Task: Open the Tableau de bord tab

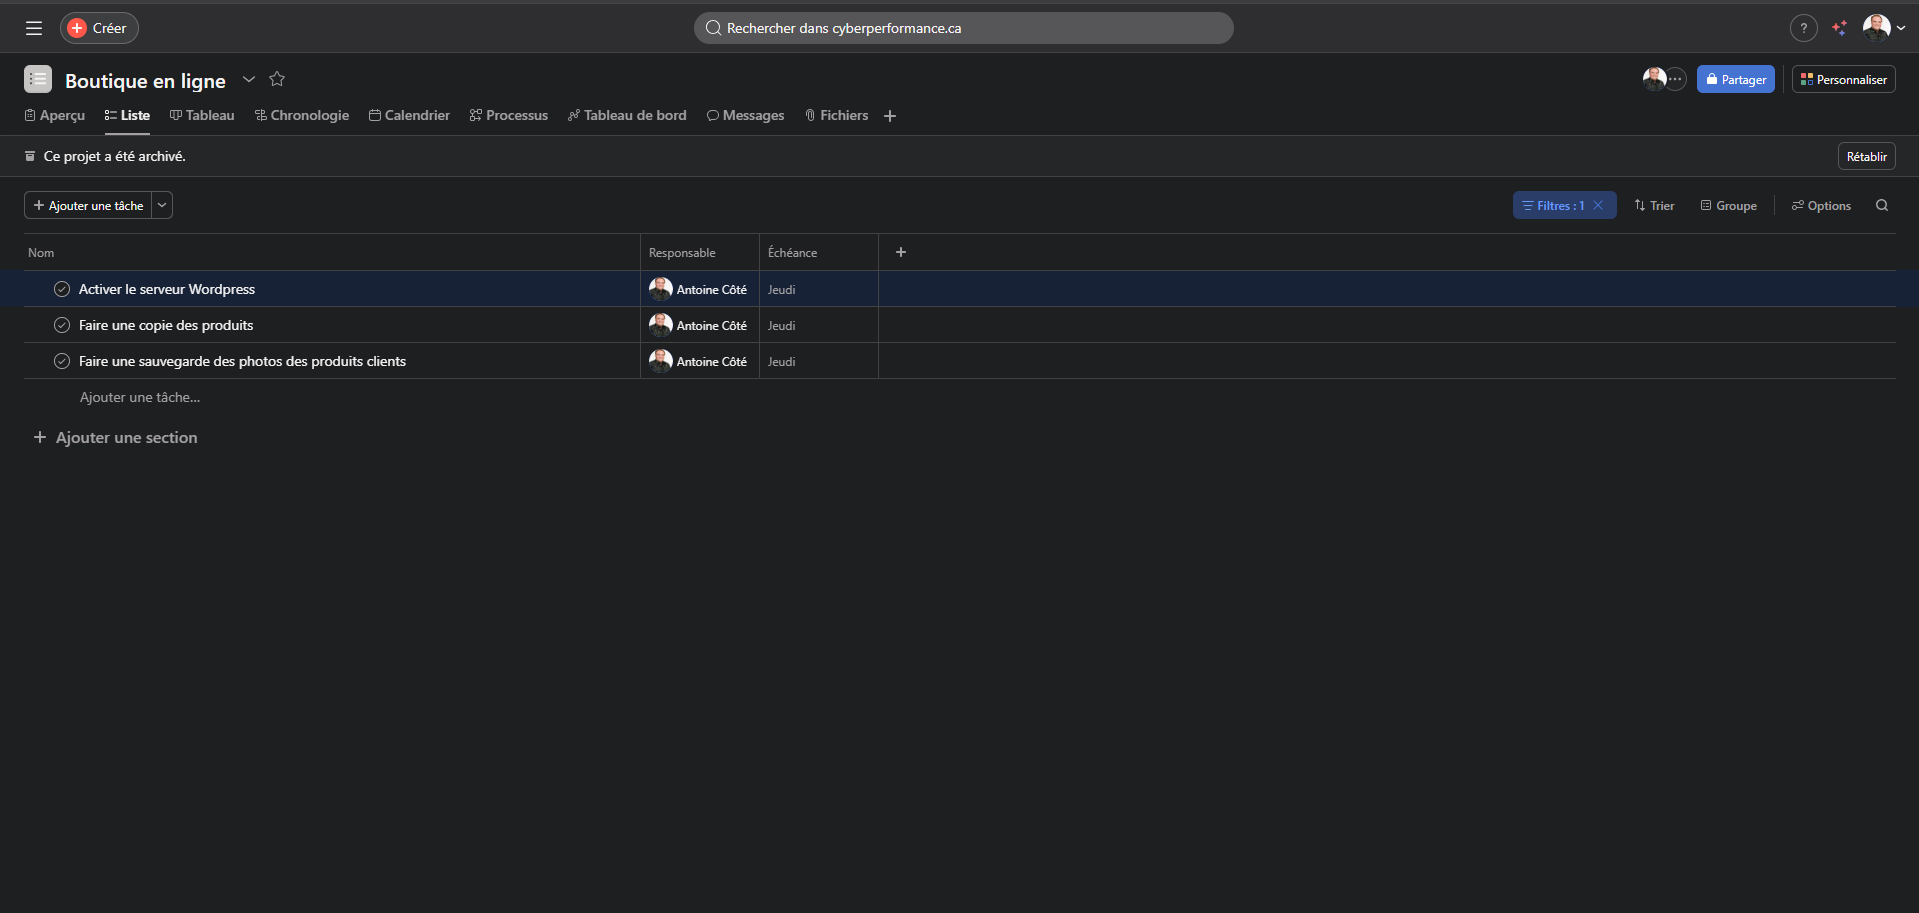Action: pyautogui.click(x=627, y=116)
